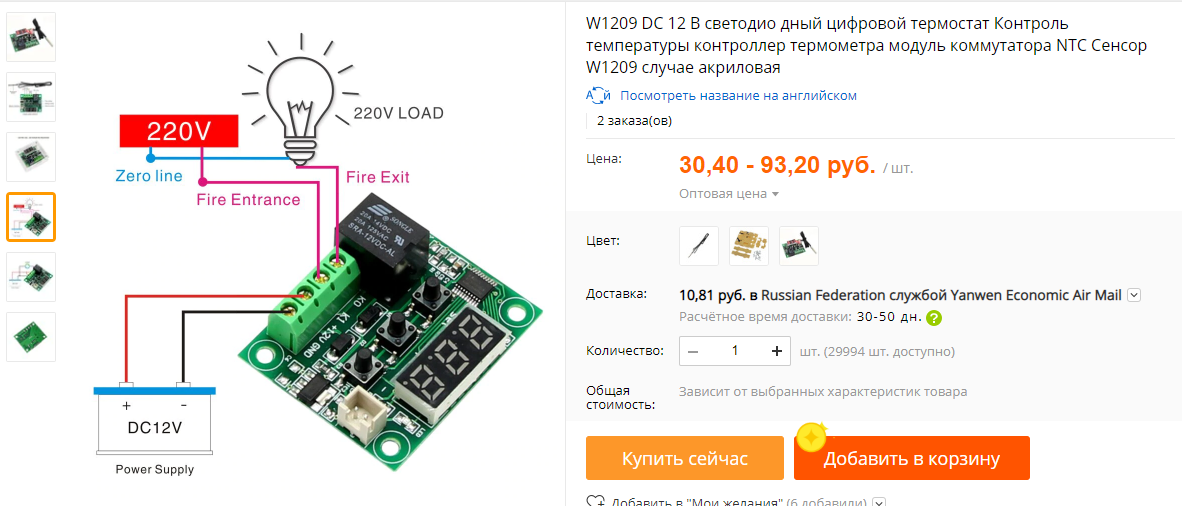Image resolution: width=1182 pixels, height=506 pixels.
Task: Click the translate icon beside English title link
Action: click(x=598, y=96)
